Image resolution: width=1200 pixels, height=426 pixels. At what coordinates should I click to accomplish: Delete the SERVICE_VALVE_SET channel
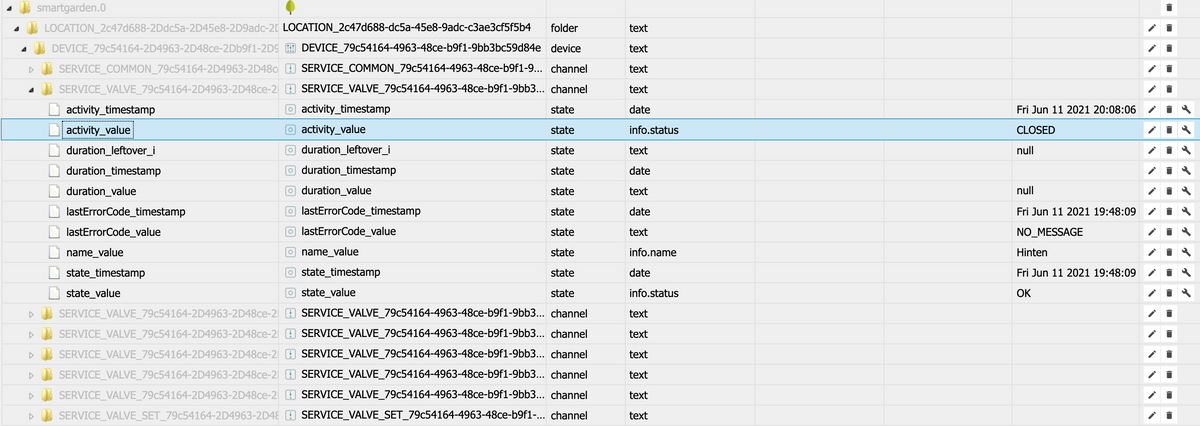pos(1168,415)
